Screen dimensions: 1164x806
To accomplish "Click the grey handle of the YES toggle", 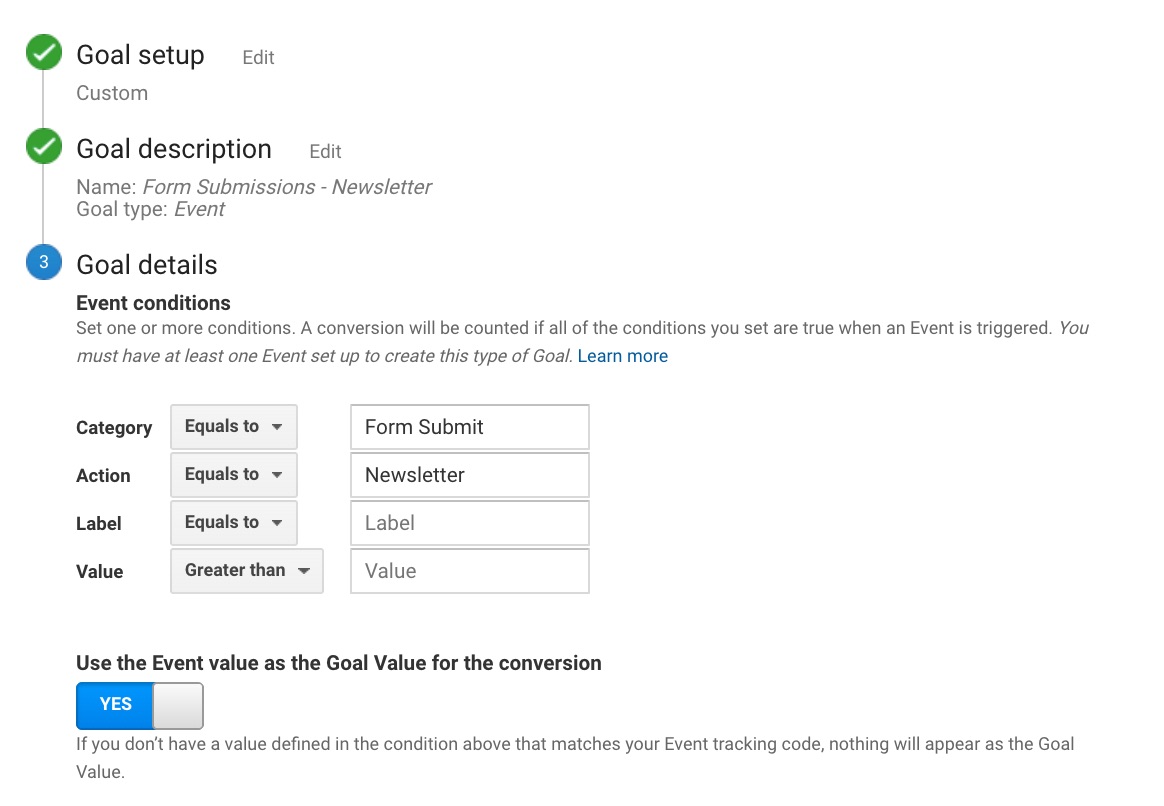I will point(178,706).
